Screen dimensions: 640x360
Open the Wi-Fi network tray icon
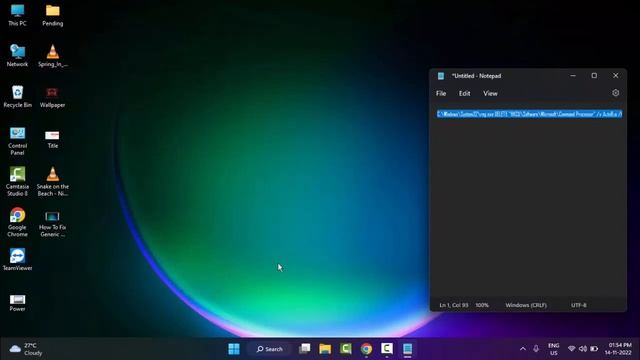pos(571,349)
